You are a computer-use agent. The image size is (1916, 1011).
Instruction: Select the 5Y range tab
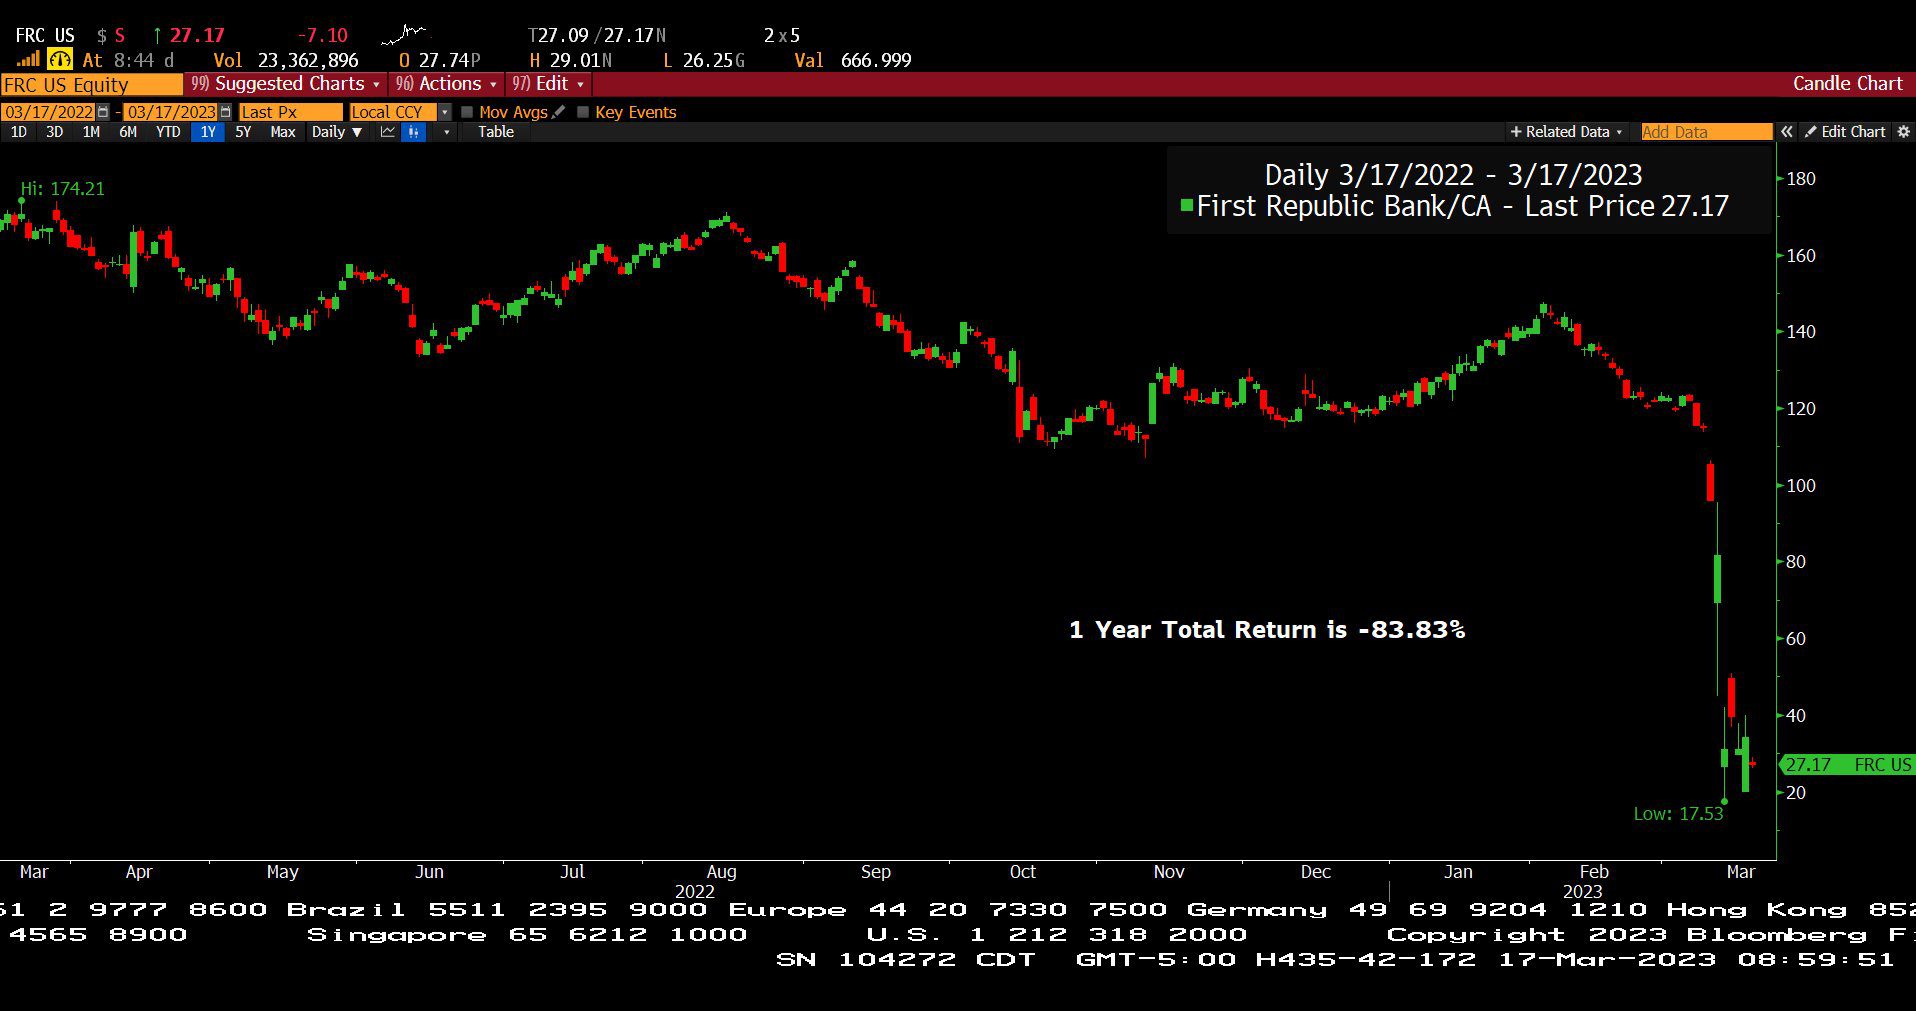point(243,132)
